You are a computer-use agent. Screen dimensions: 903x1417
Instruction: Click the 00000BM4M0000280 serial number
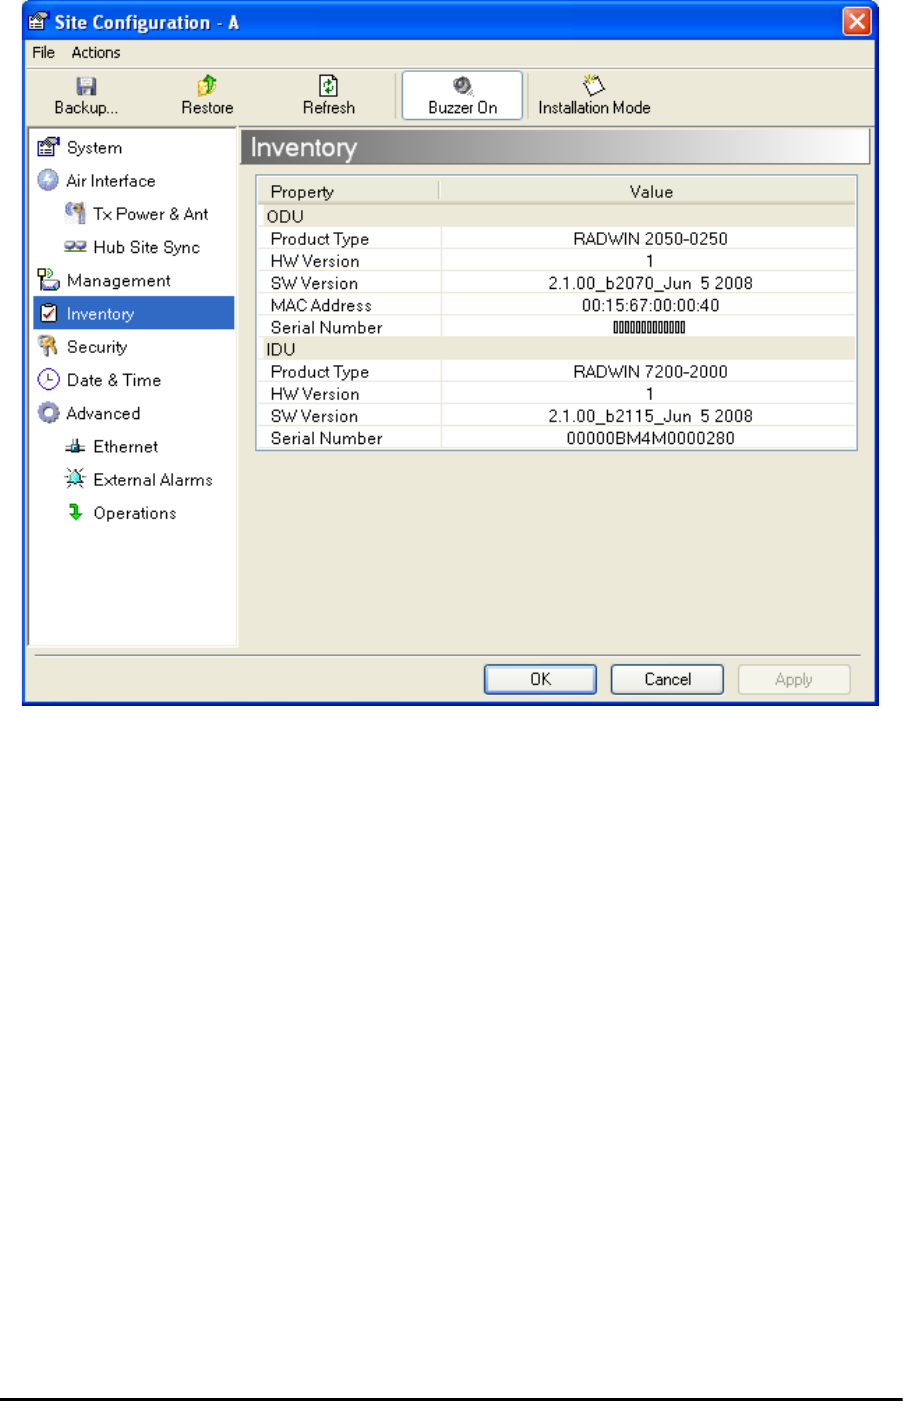[650, 438]
